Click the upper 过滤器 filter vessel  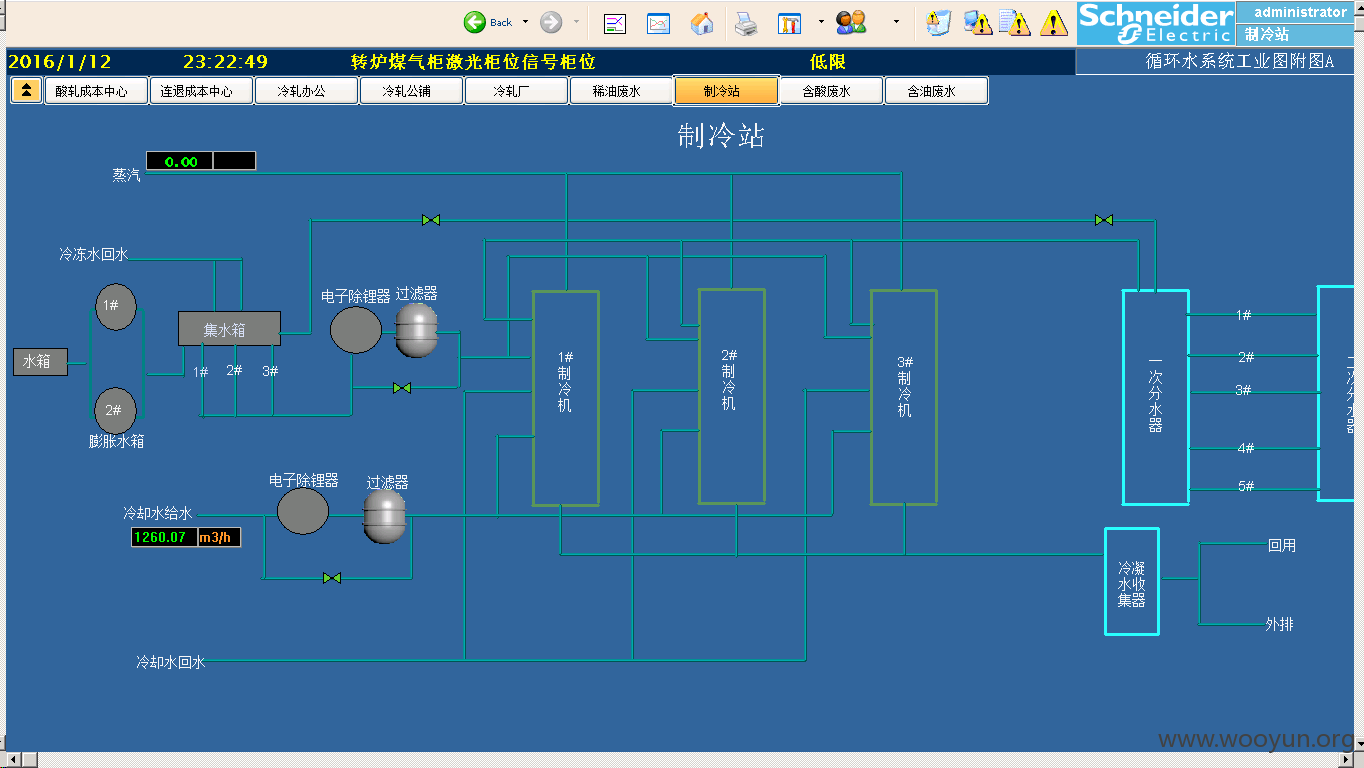click(416, 330)
